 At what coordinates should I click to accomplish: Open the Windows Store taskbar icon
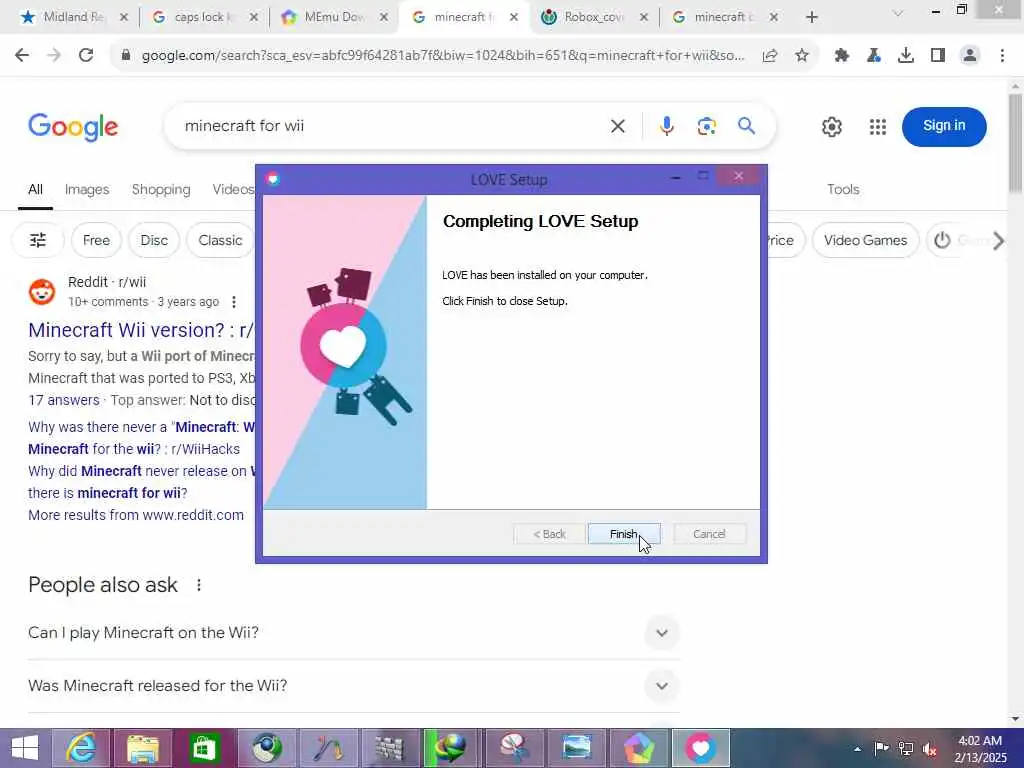pos(204,748)
